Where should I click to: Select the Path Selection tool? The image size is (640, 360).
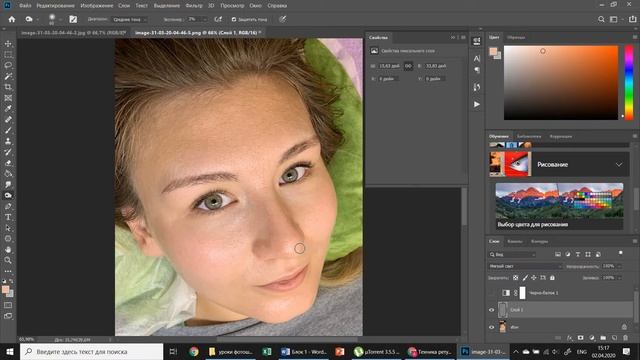click(8, 228)
